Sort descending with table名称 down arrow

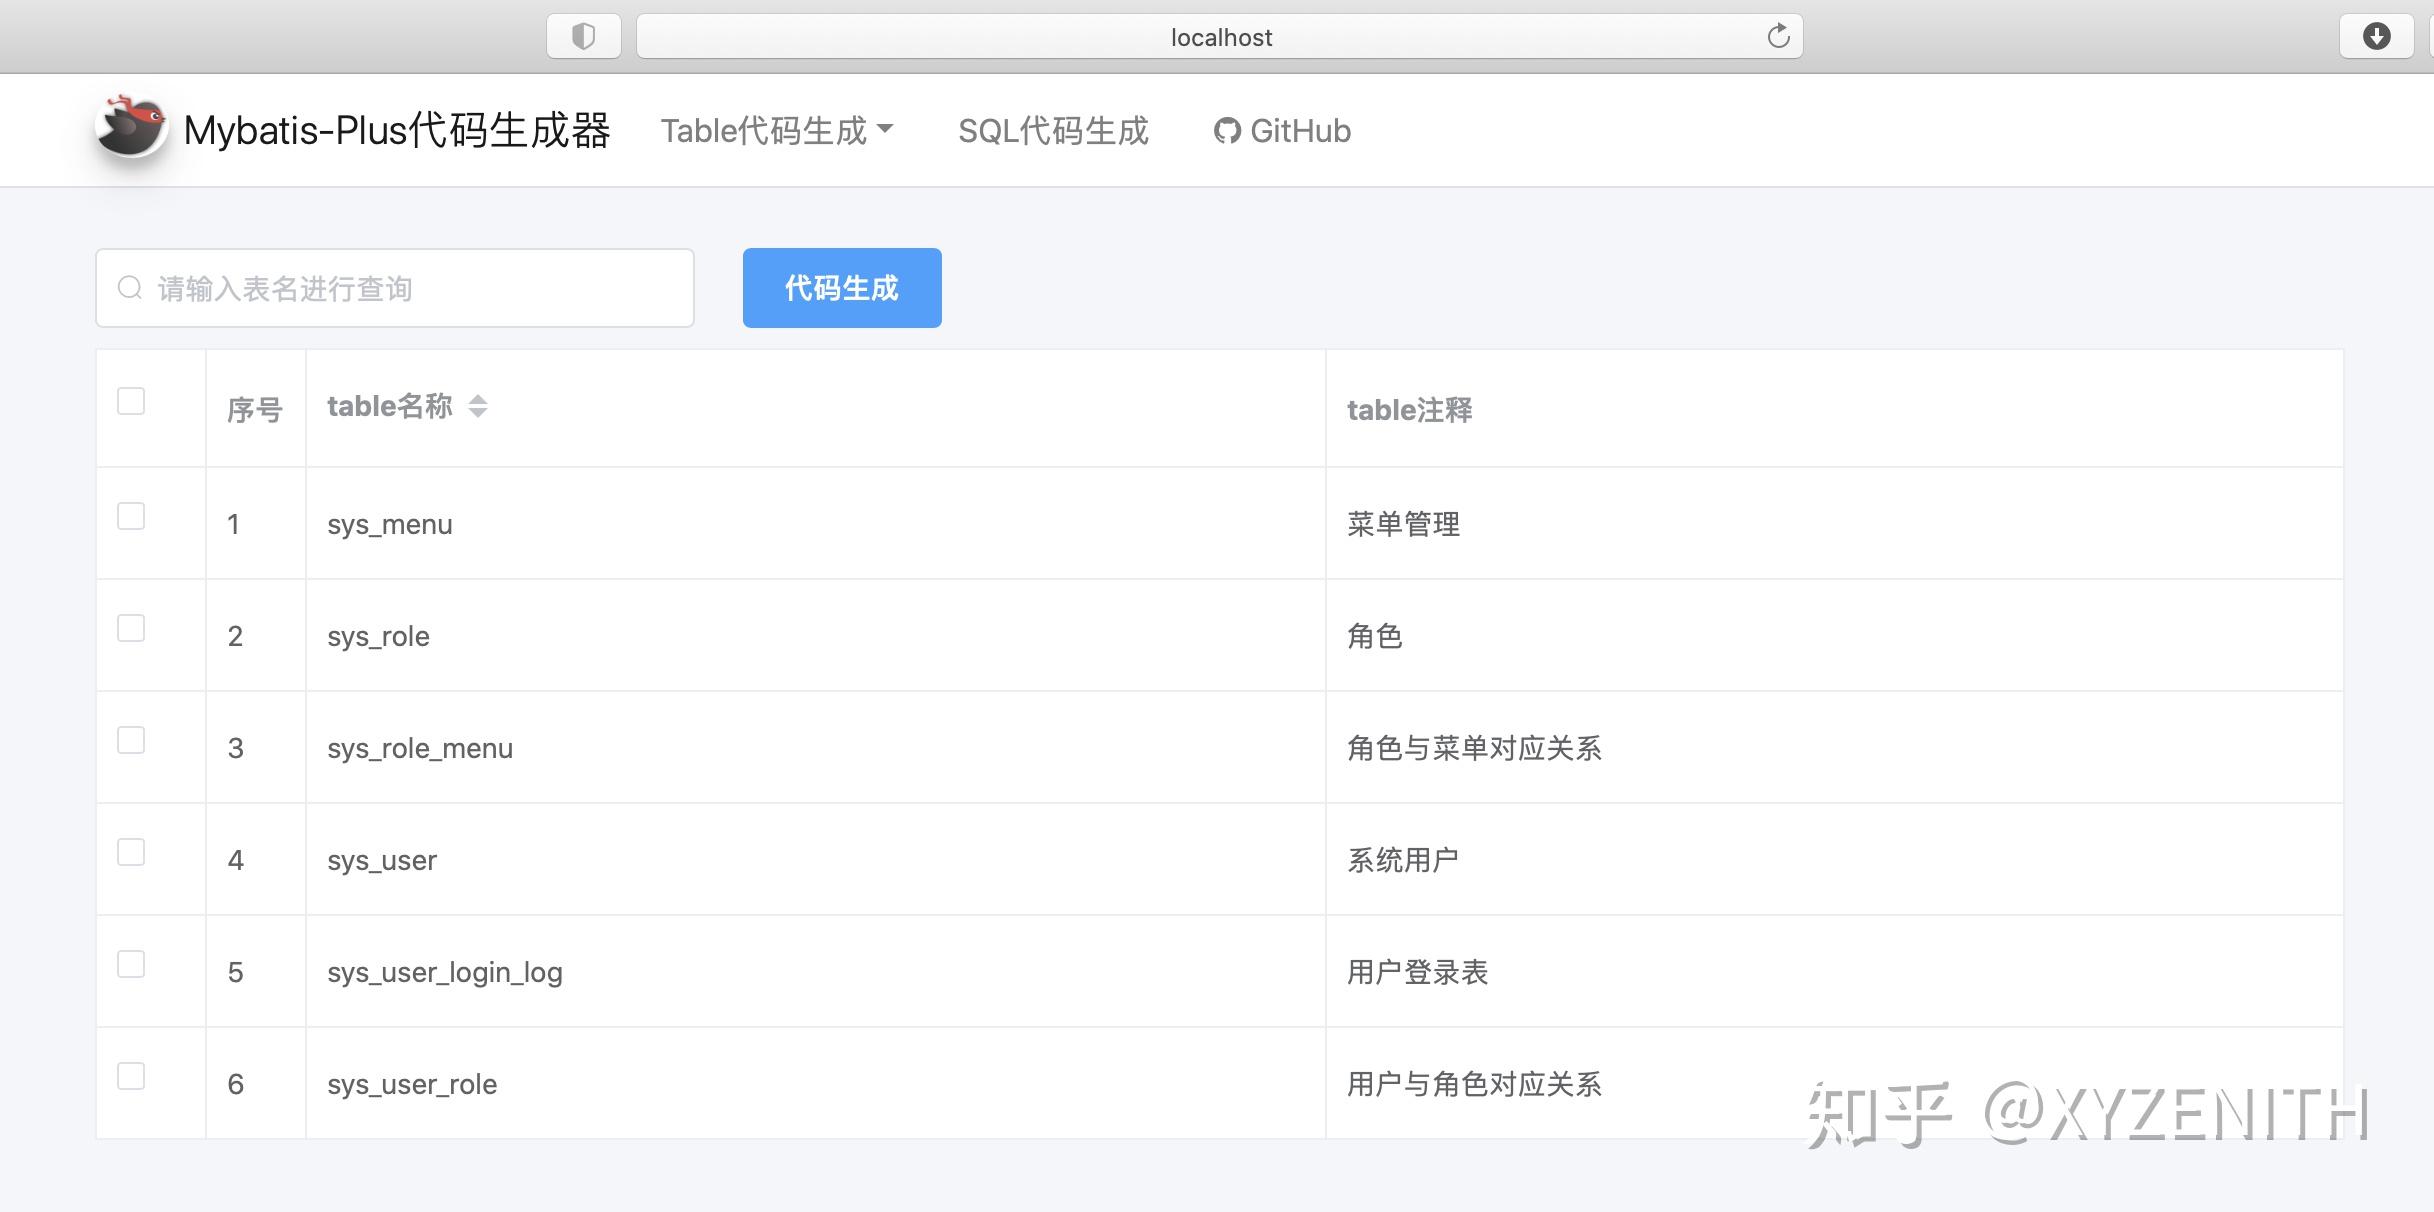[x=478, y=413]
